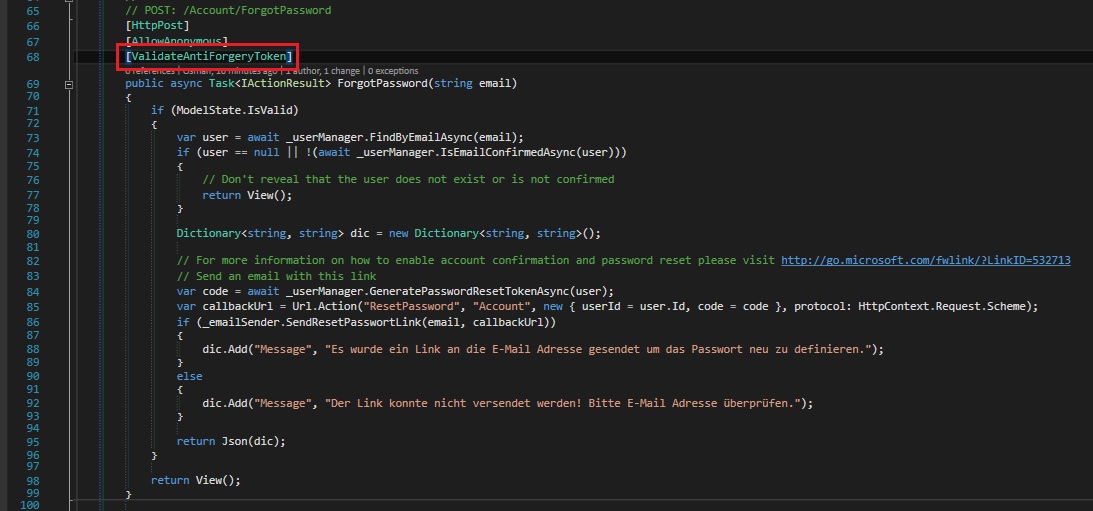This screenshot has height=511, width=1093.
Task: Click the else keyword on line 90
Action: point(190,376)
